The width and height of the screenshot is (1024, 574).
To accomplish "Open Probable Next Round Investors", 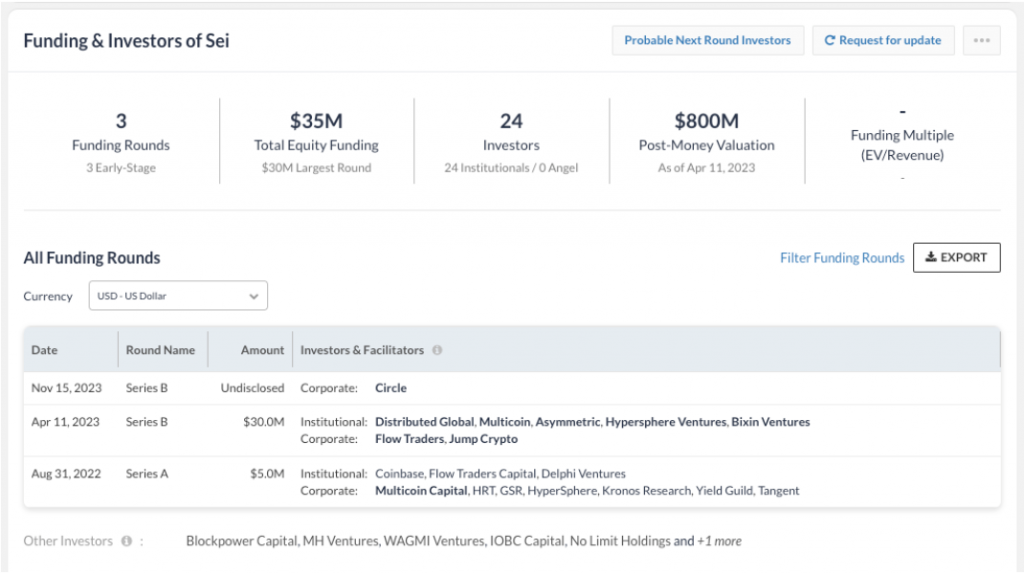I will pos(708,40).
